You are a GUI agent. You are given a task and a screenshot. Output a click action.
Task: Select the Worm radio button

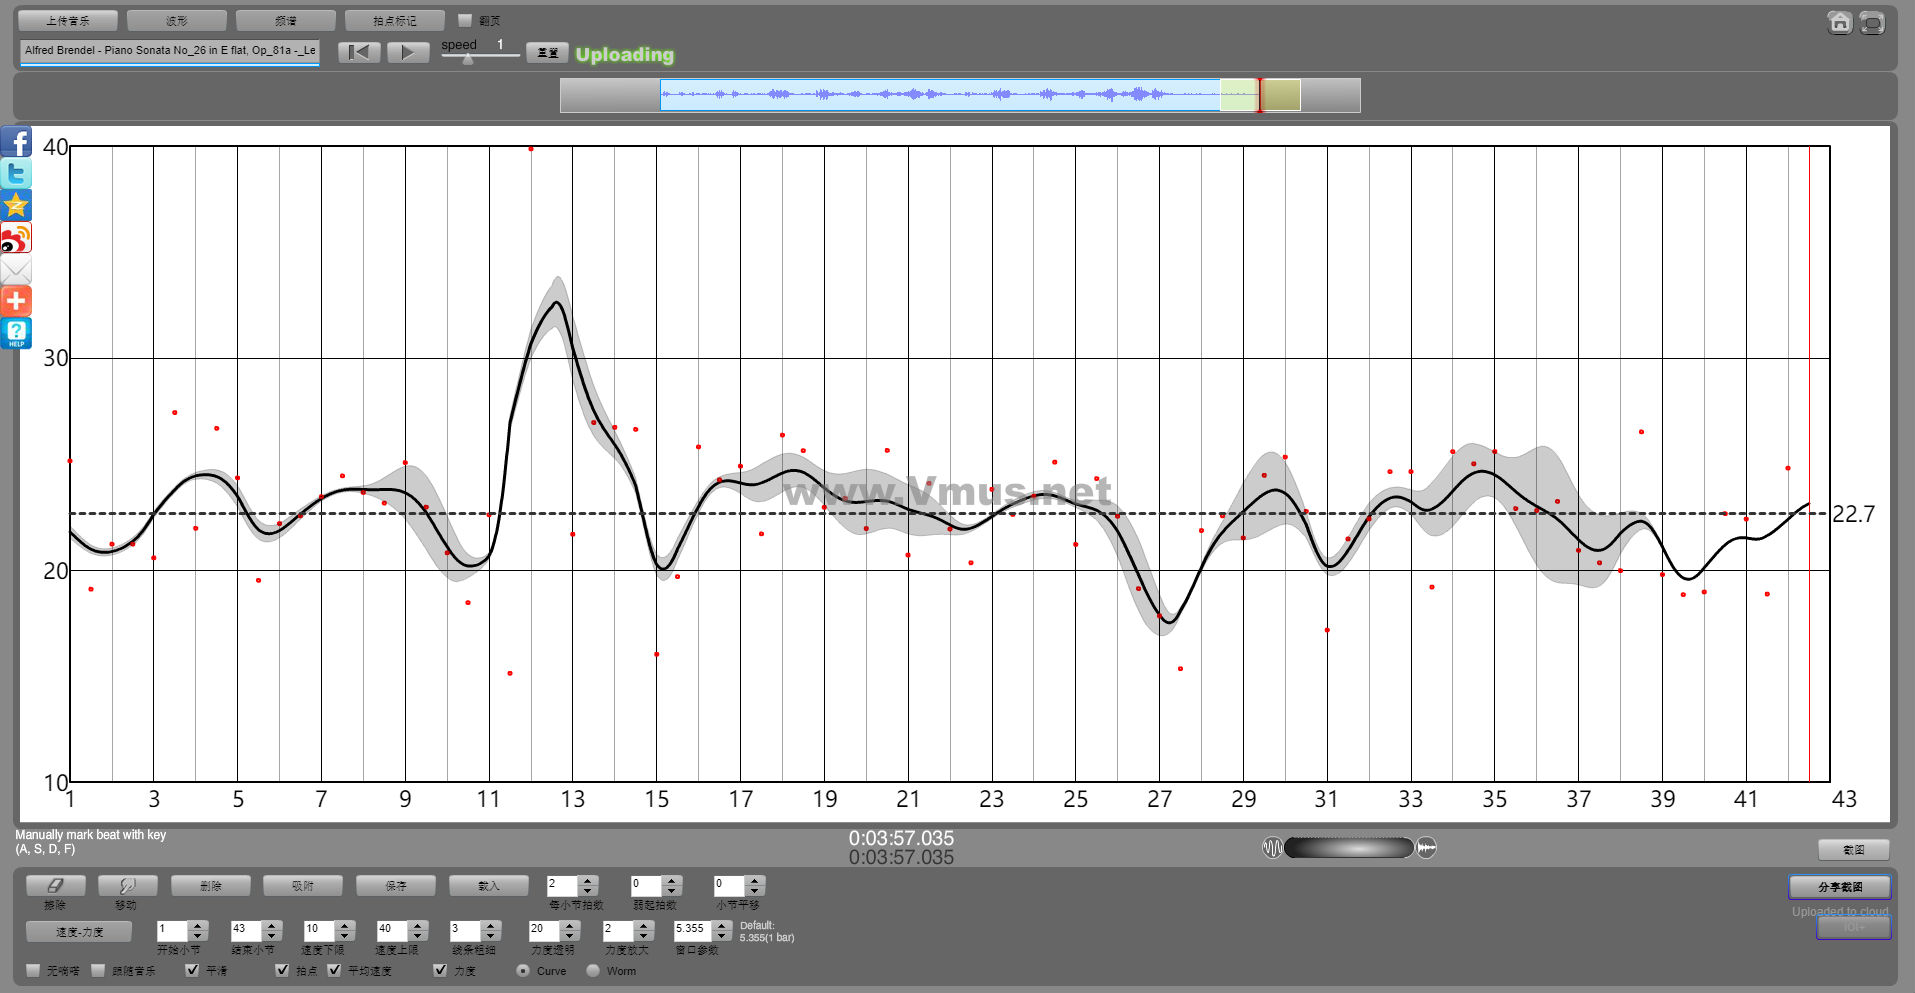coord(593,970)
